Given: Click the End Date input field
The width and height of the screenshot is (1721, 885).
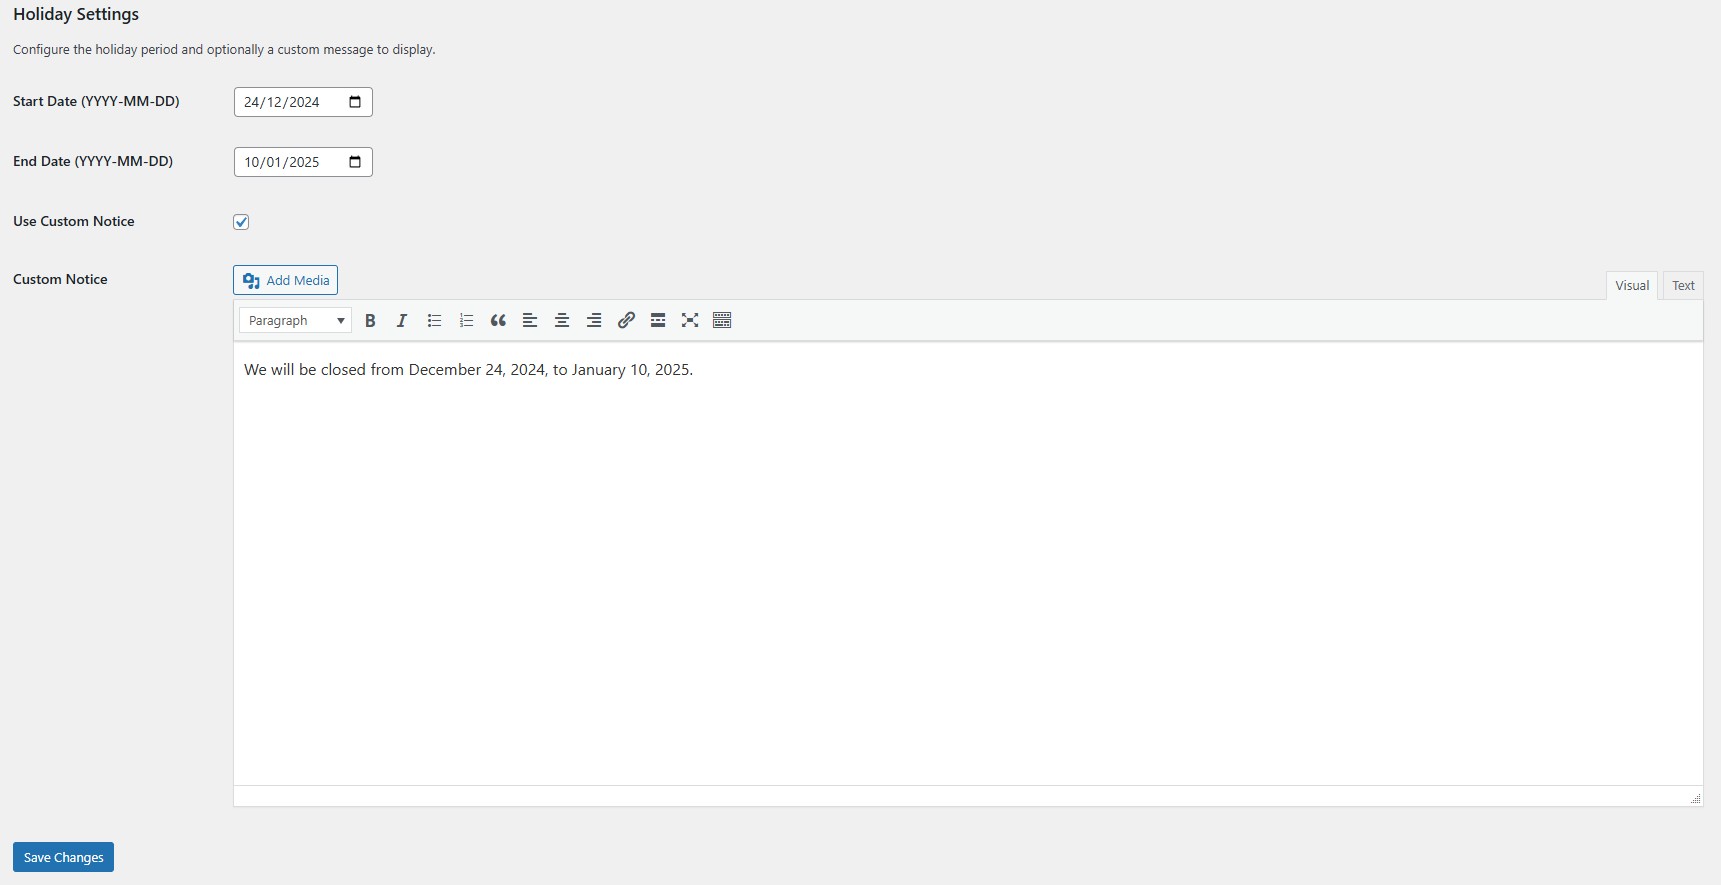Looking at the screenshot, I should [303, 162].
